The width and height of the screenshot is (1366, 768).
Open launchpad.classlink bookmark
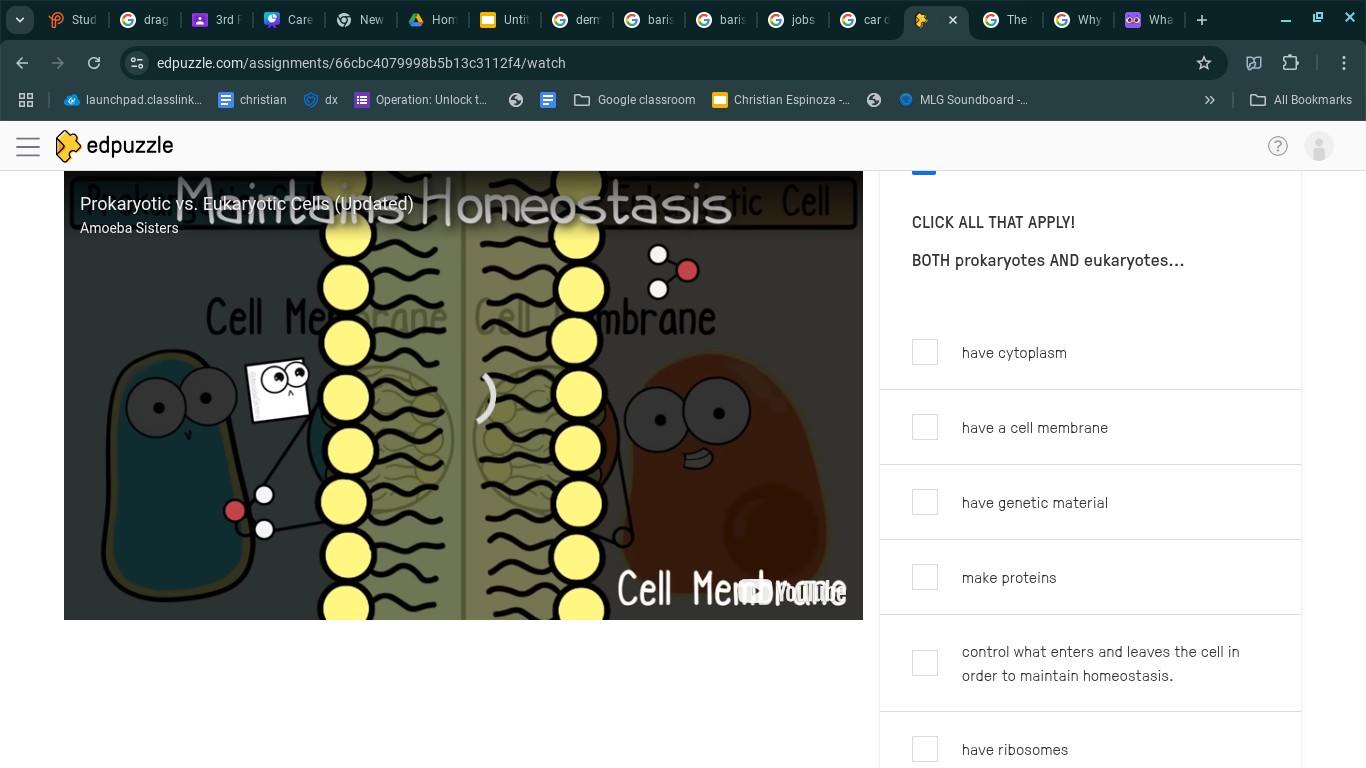point(132,100)
